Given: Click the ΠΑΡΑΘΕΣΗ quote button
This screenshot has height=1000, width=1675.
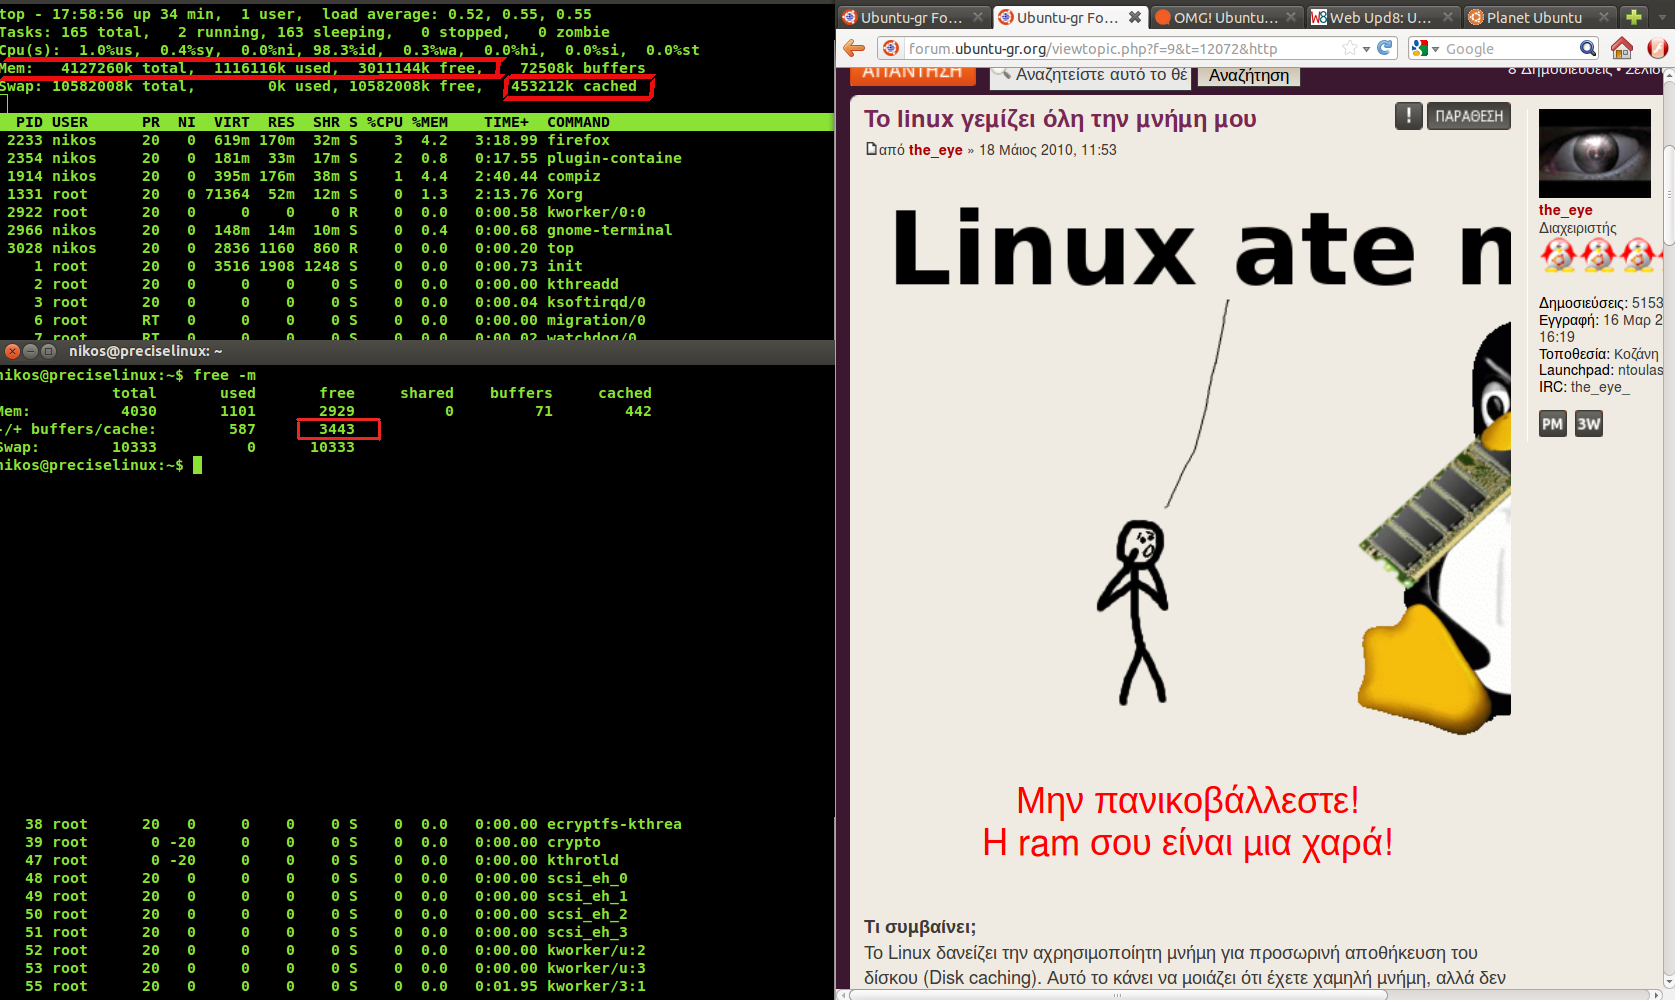Looking at the screenshot, I should (1468, 116).
